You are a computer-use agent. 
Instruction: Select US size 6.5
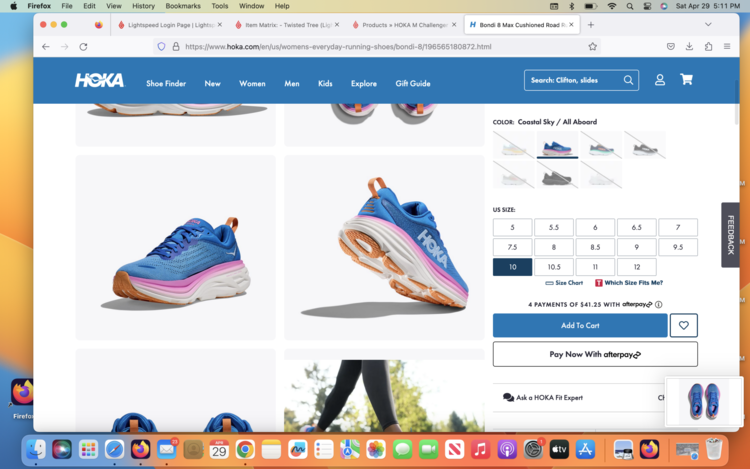[x=637, y=227]
